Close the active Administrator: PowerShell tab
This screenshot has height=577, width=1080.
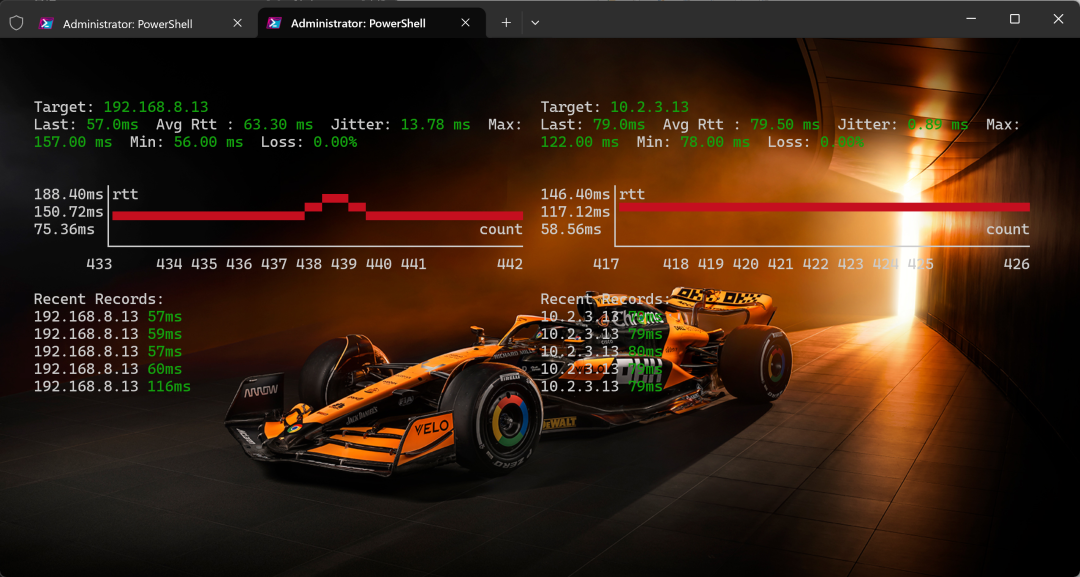coord(466,23)
